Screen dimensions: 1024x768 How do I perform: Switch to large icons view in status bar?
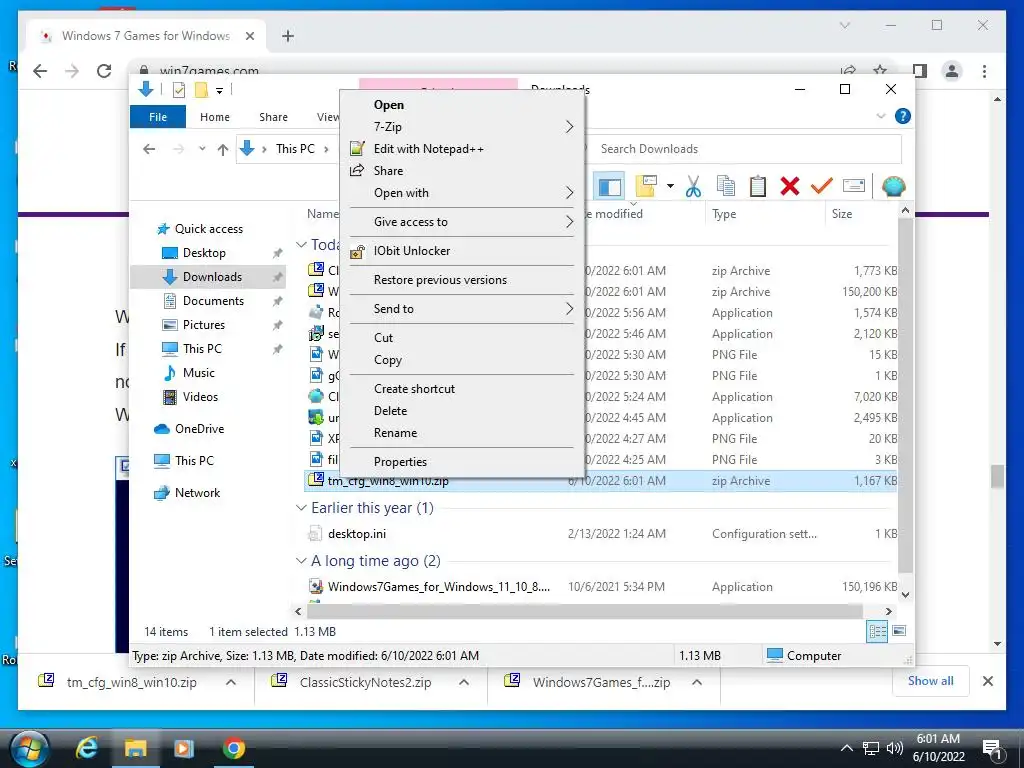899,631
